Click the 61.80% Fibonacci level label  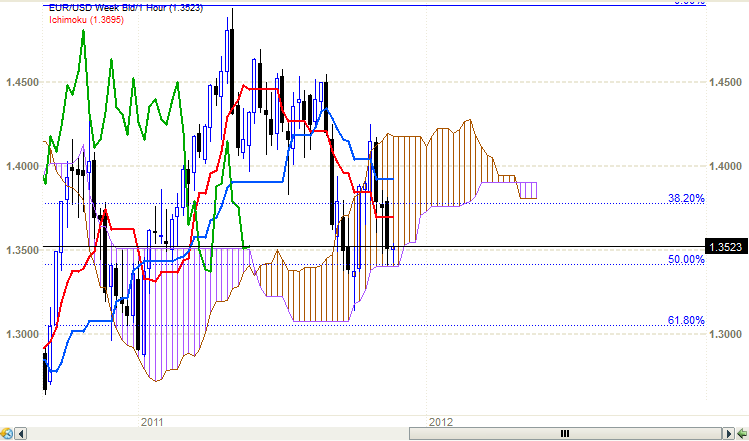686,320
